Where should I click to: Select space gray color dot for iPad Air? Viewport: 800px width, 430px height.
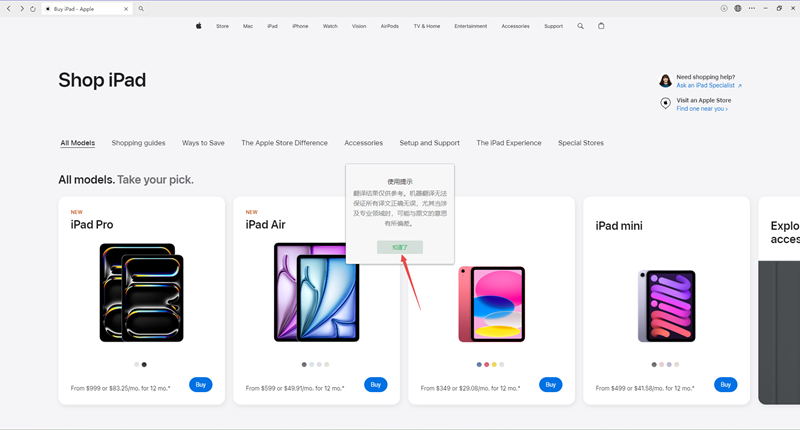pyautogui.click(x=304, y=365)
